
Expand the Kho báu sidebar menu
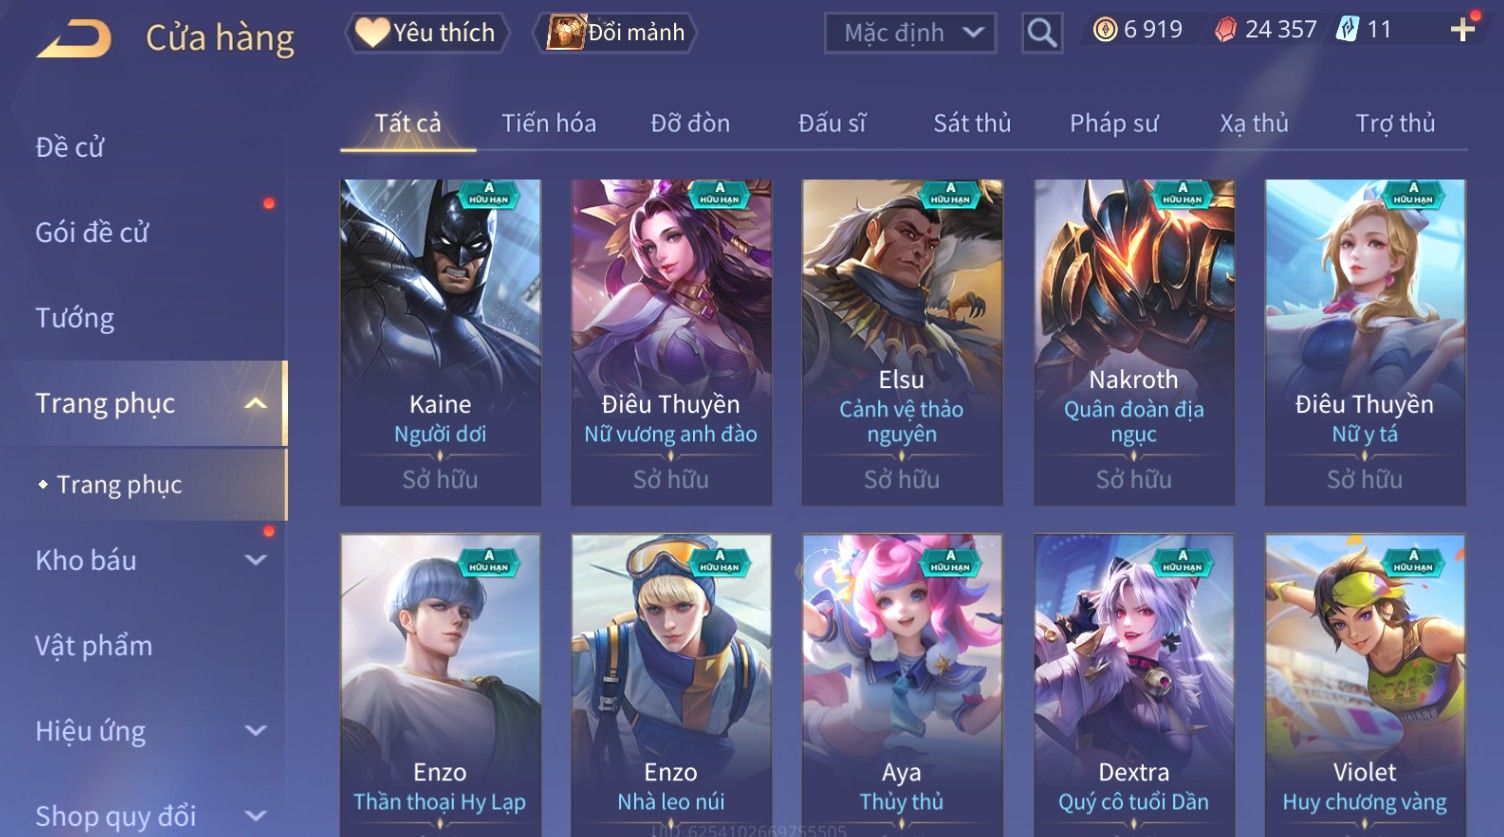pyautogui.click(x=256, y=560)
